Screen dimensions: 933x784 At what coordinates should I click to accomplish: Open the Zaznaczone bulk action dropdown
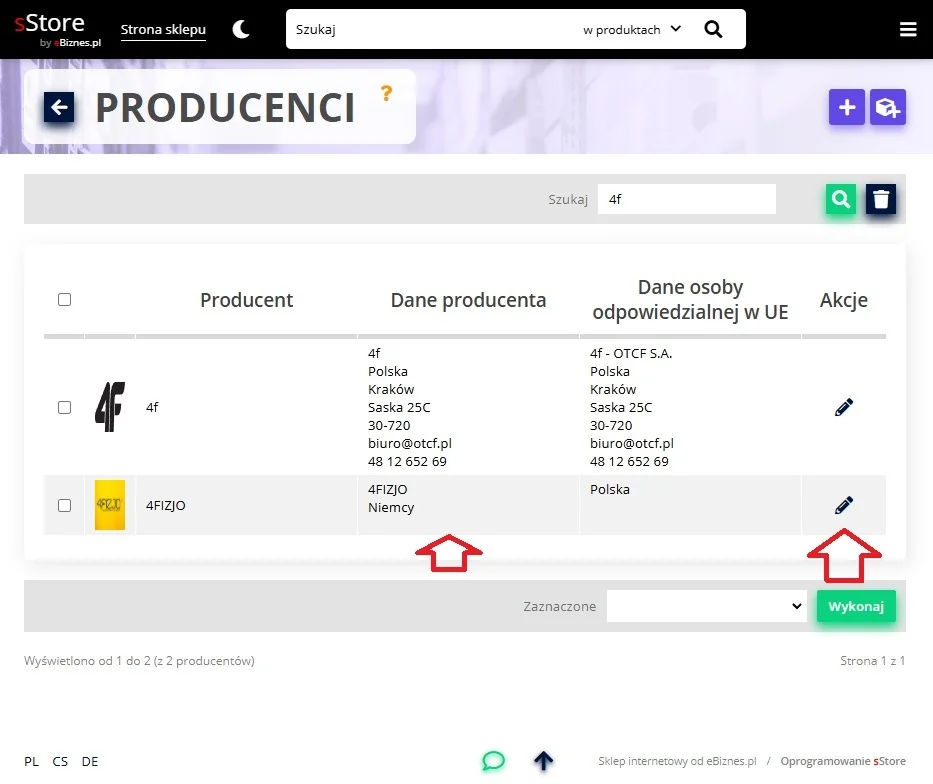(x=706, y=606)
